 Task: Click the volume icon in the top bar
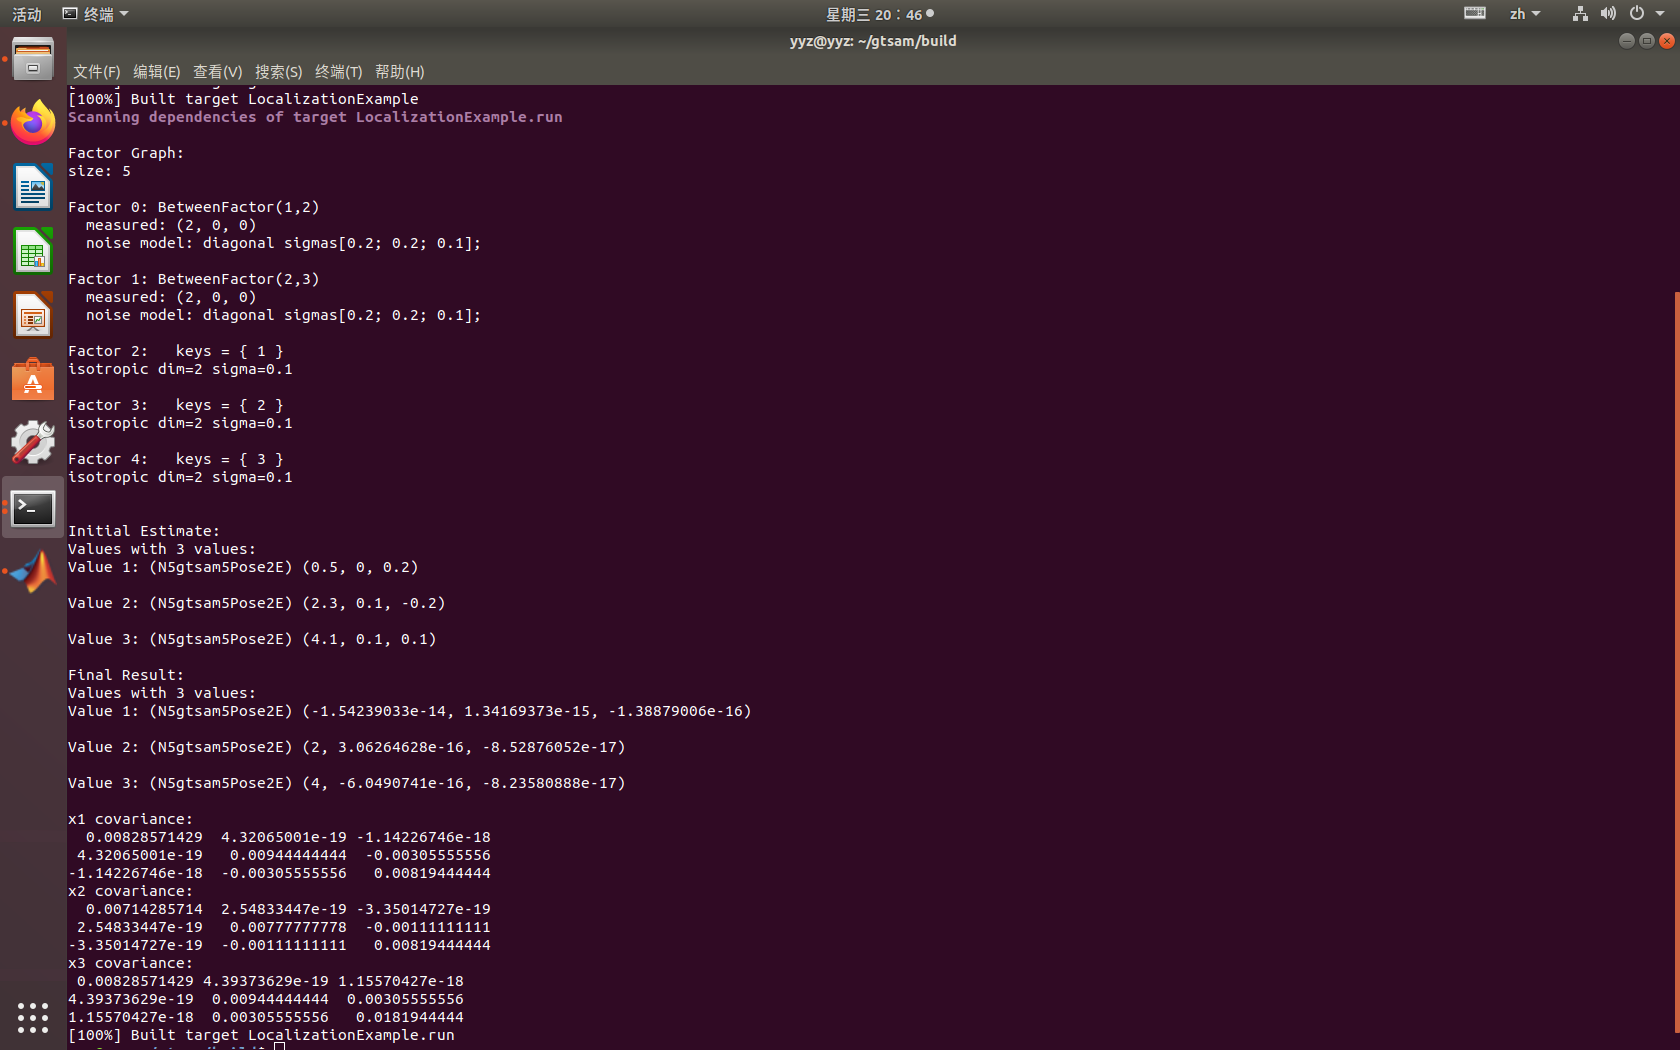(1608, 14)
